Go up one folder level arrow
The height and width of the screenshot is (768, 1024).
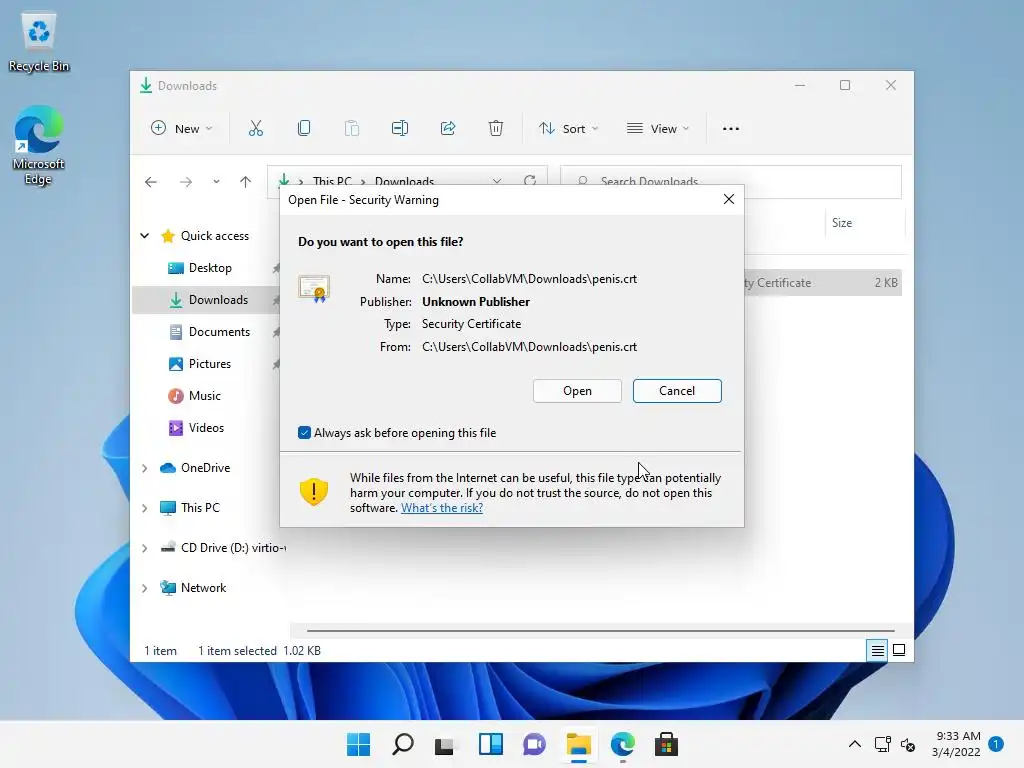point(246,182)
